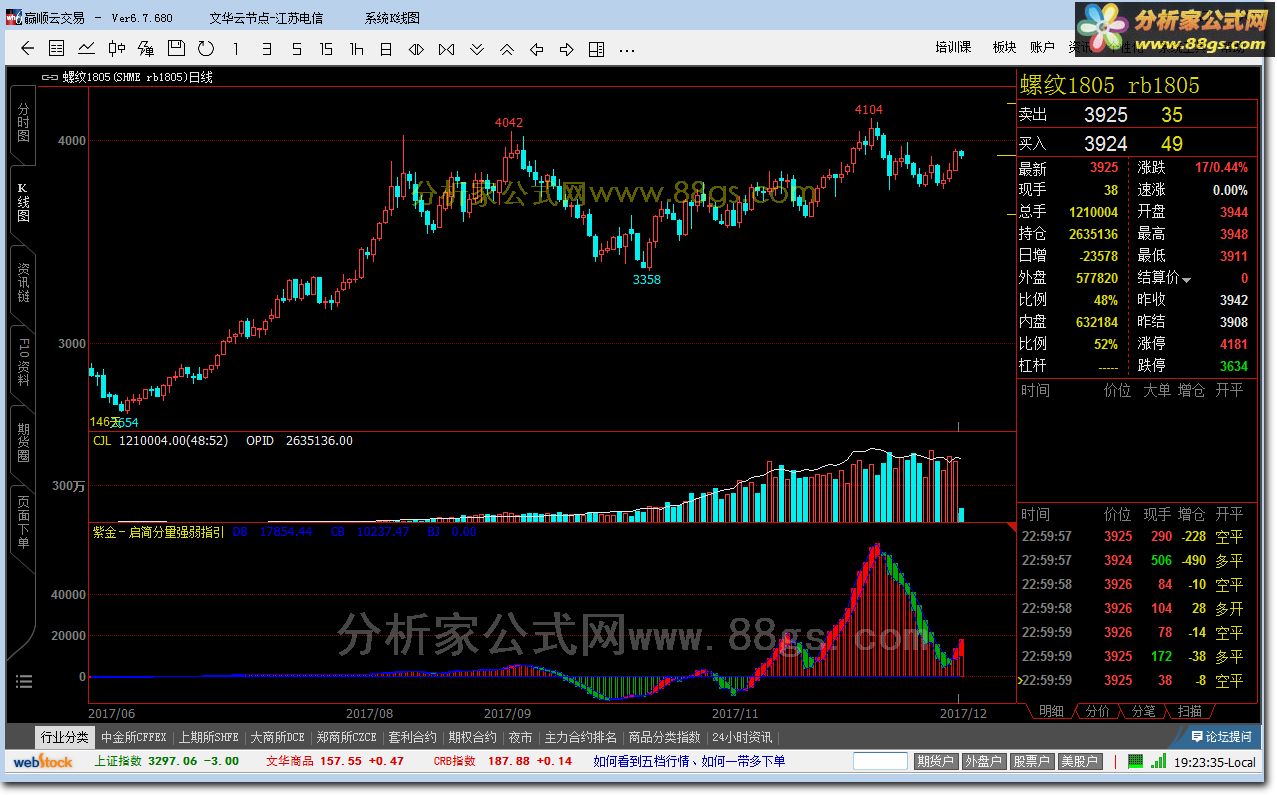
Task: Select the 套利合约 bottom tab
Action: (413, 737)
